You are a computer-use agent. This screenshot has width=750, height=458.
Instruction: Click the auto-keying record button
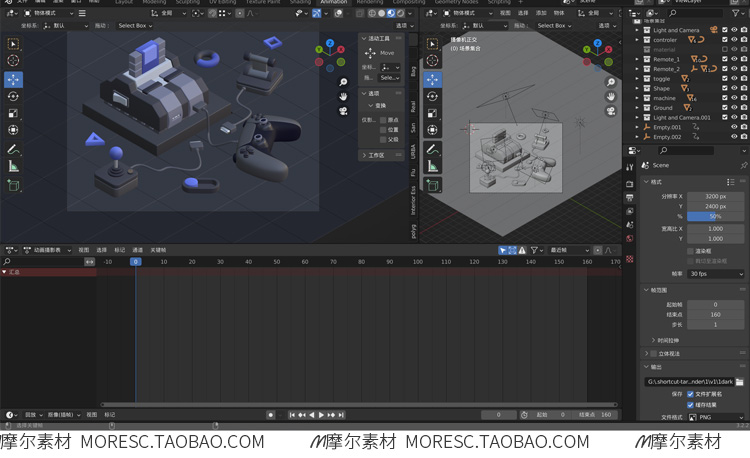coord(271,415)
